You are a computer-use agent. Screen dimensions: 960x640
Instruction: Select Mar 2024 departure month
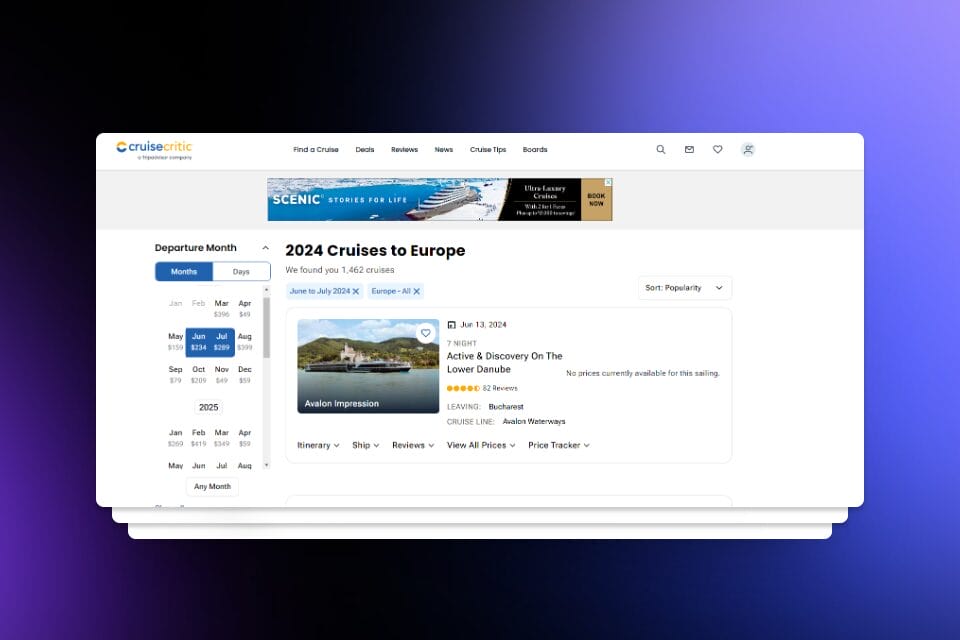[222, 309]
